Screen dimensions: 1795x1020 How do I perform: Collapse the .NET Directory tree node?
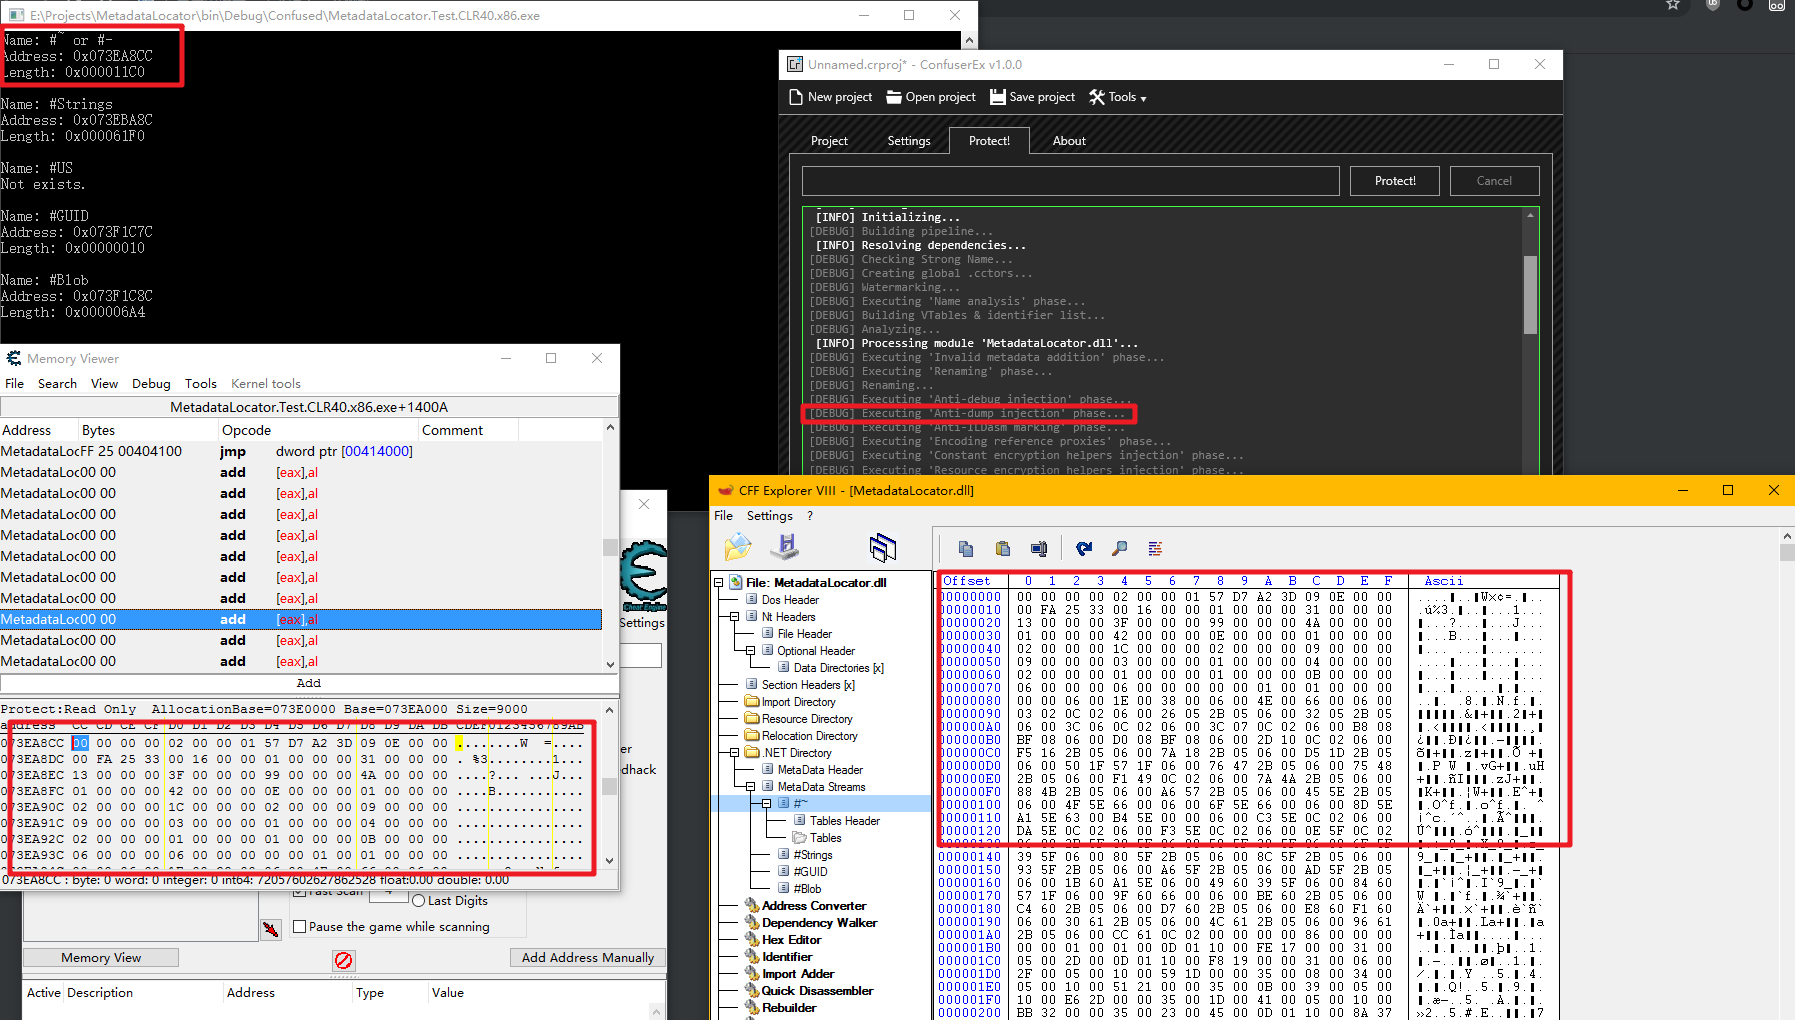click(x=734, y=753)
